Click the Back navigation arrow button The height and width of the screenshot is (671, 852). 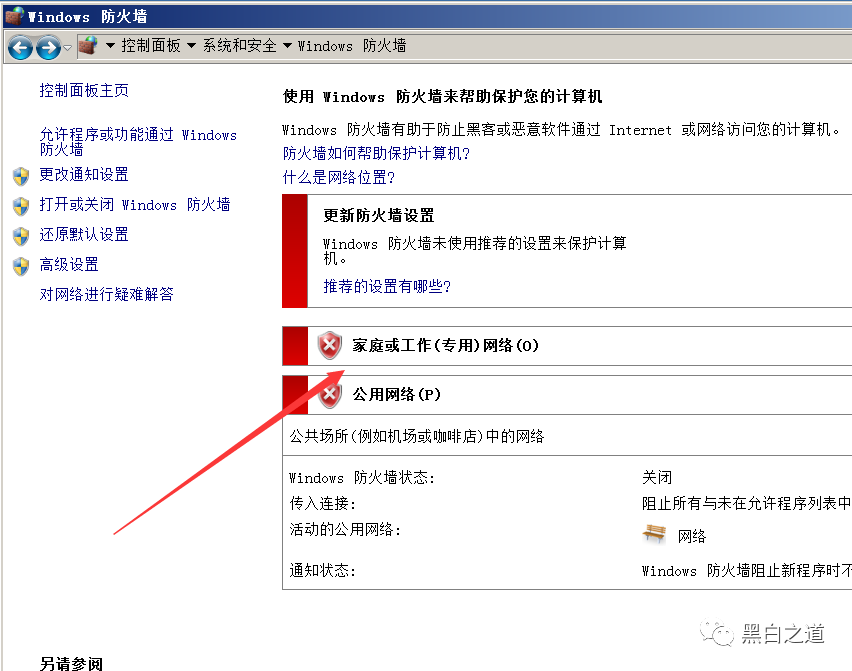20,48
